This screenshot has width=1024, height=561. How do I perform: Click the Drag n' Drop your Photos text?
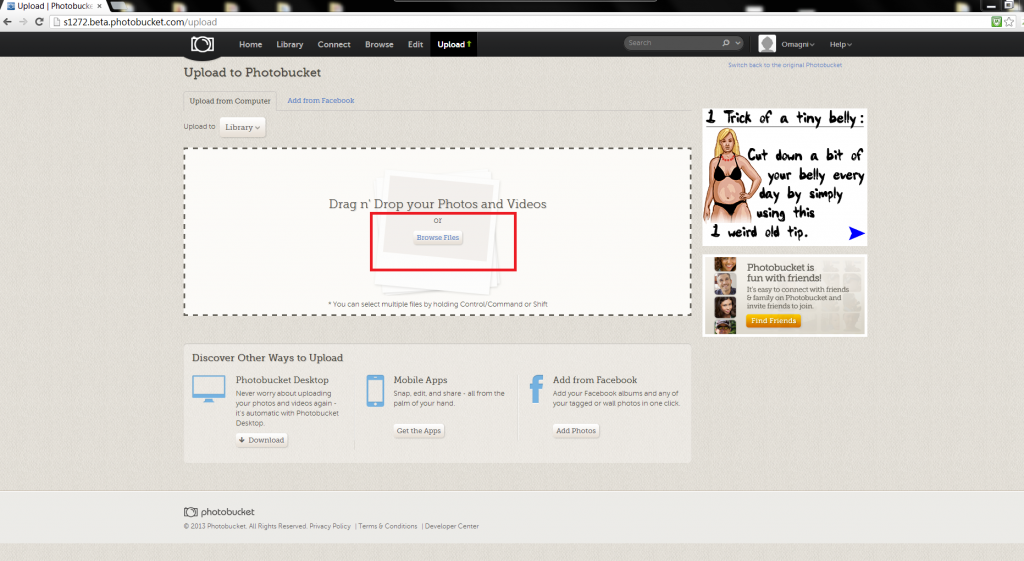click(438, 204)
